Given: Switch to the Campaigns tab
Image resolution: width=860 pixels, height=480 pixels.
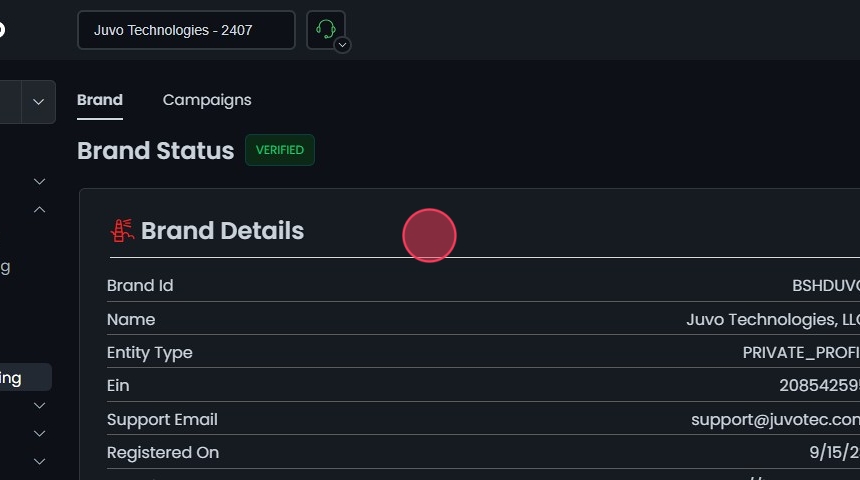Looking at the screenshot, I should point(207,100).
